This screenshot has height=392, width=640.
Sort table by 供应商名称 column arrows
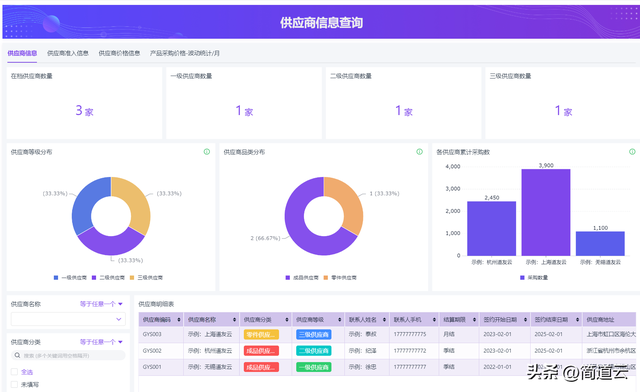click(234, 320)
